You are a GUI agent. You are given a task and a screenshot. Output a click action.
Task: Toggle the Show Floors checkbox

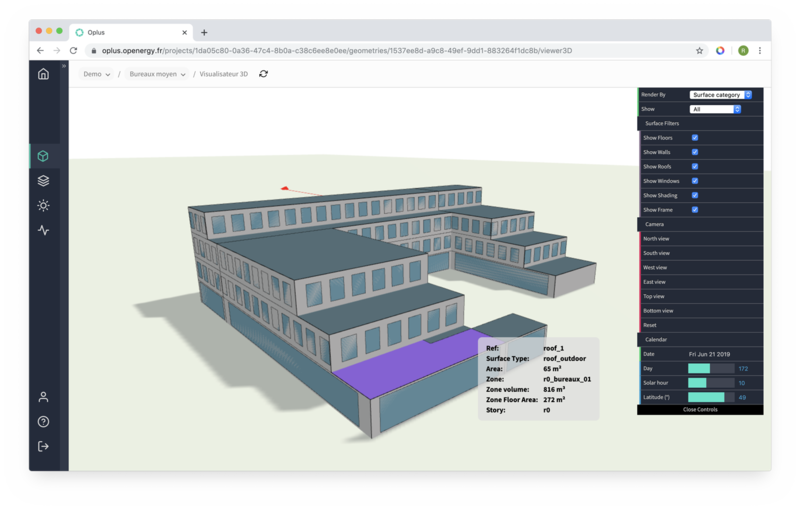click(695, 138)
